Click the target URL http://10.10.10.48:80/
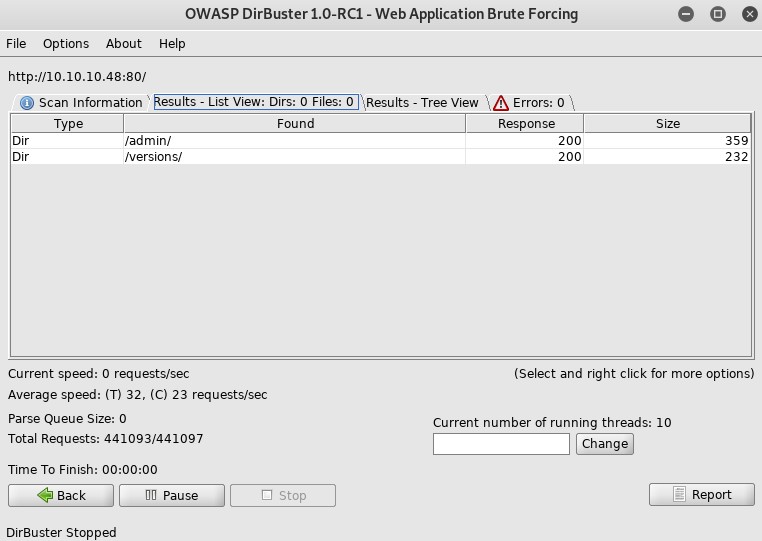Screen dimensions: 762x541 point(77,77)
